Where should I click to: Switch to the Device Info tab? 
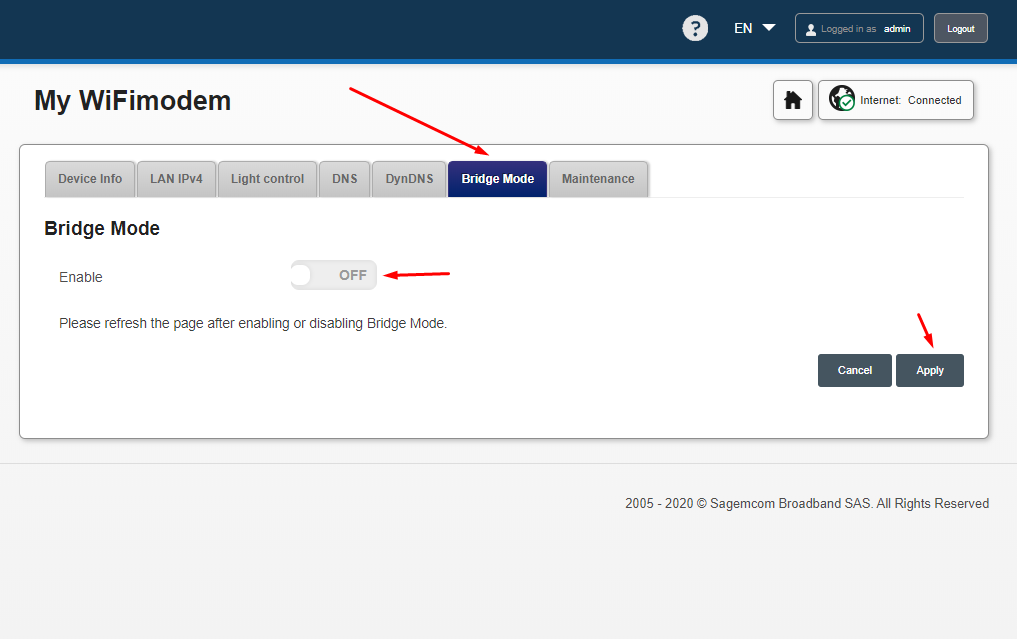90,179
